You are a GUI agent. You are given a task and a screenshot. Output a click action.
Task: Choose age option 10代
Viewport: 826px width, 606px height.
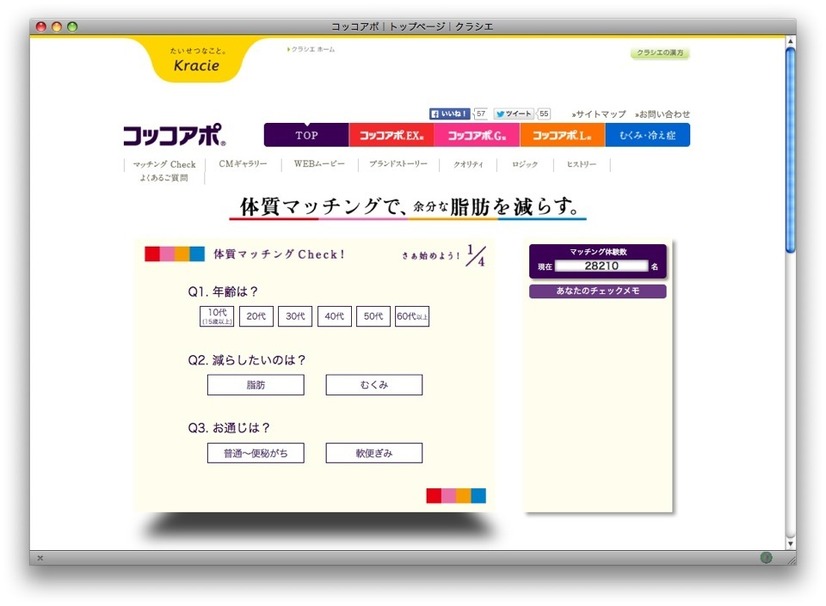[217, 316]
